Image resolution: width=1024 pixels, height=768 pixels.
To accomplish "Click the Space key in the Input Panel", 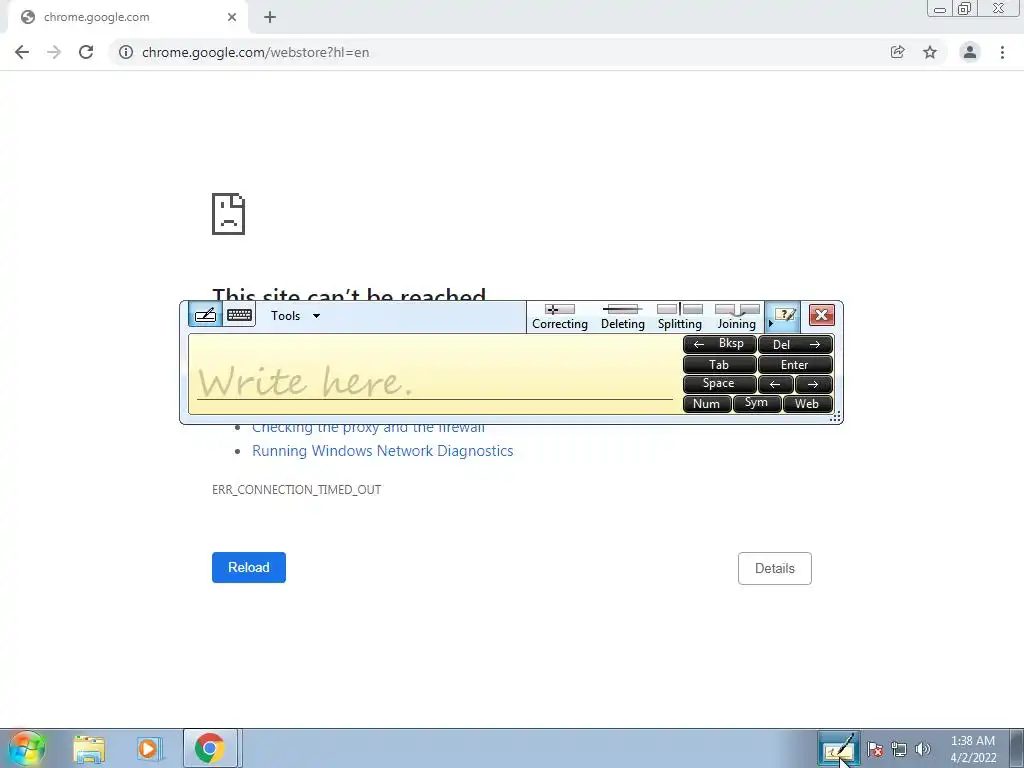I will tap(719, 384).
